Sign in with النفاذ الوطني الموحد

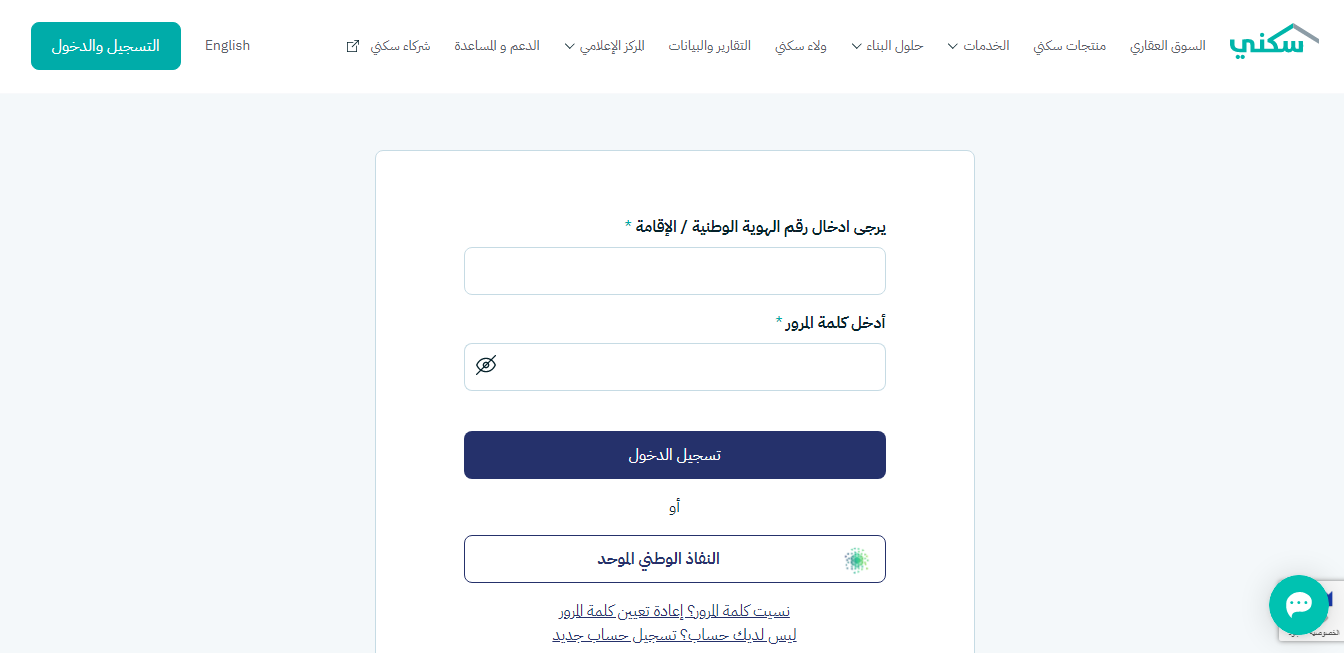[x=675, y=559]
